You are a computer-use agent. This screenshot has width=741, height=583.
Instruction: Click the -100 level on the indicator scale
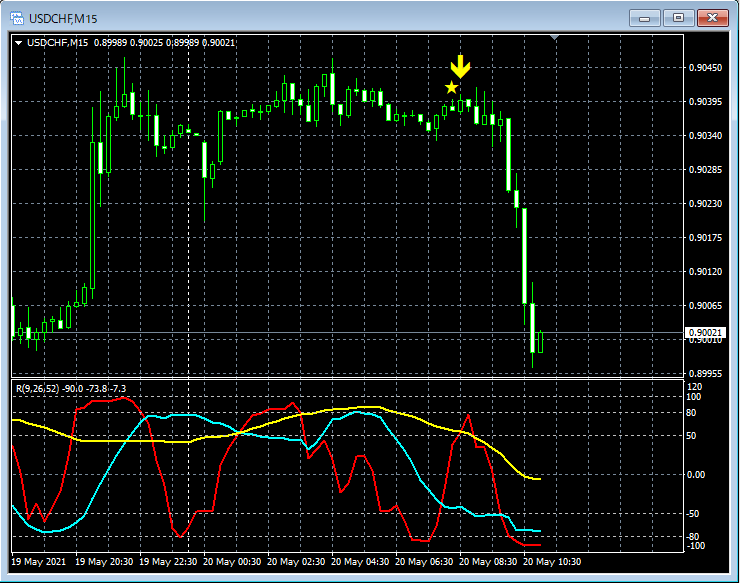[695, 546]
